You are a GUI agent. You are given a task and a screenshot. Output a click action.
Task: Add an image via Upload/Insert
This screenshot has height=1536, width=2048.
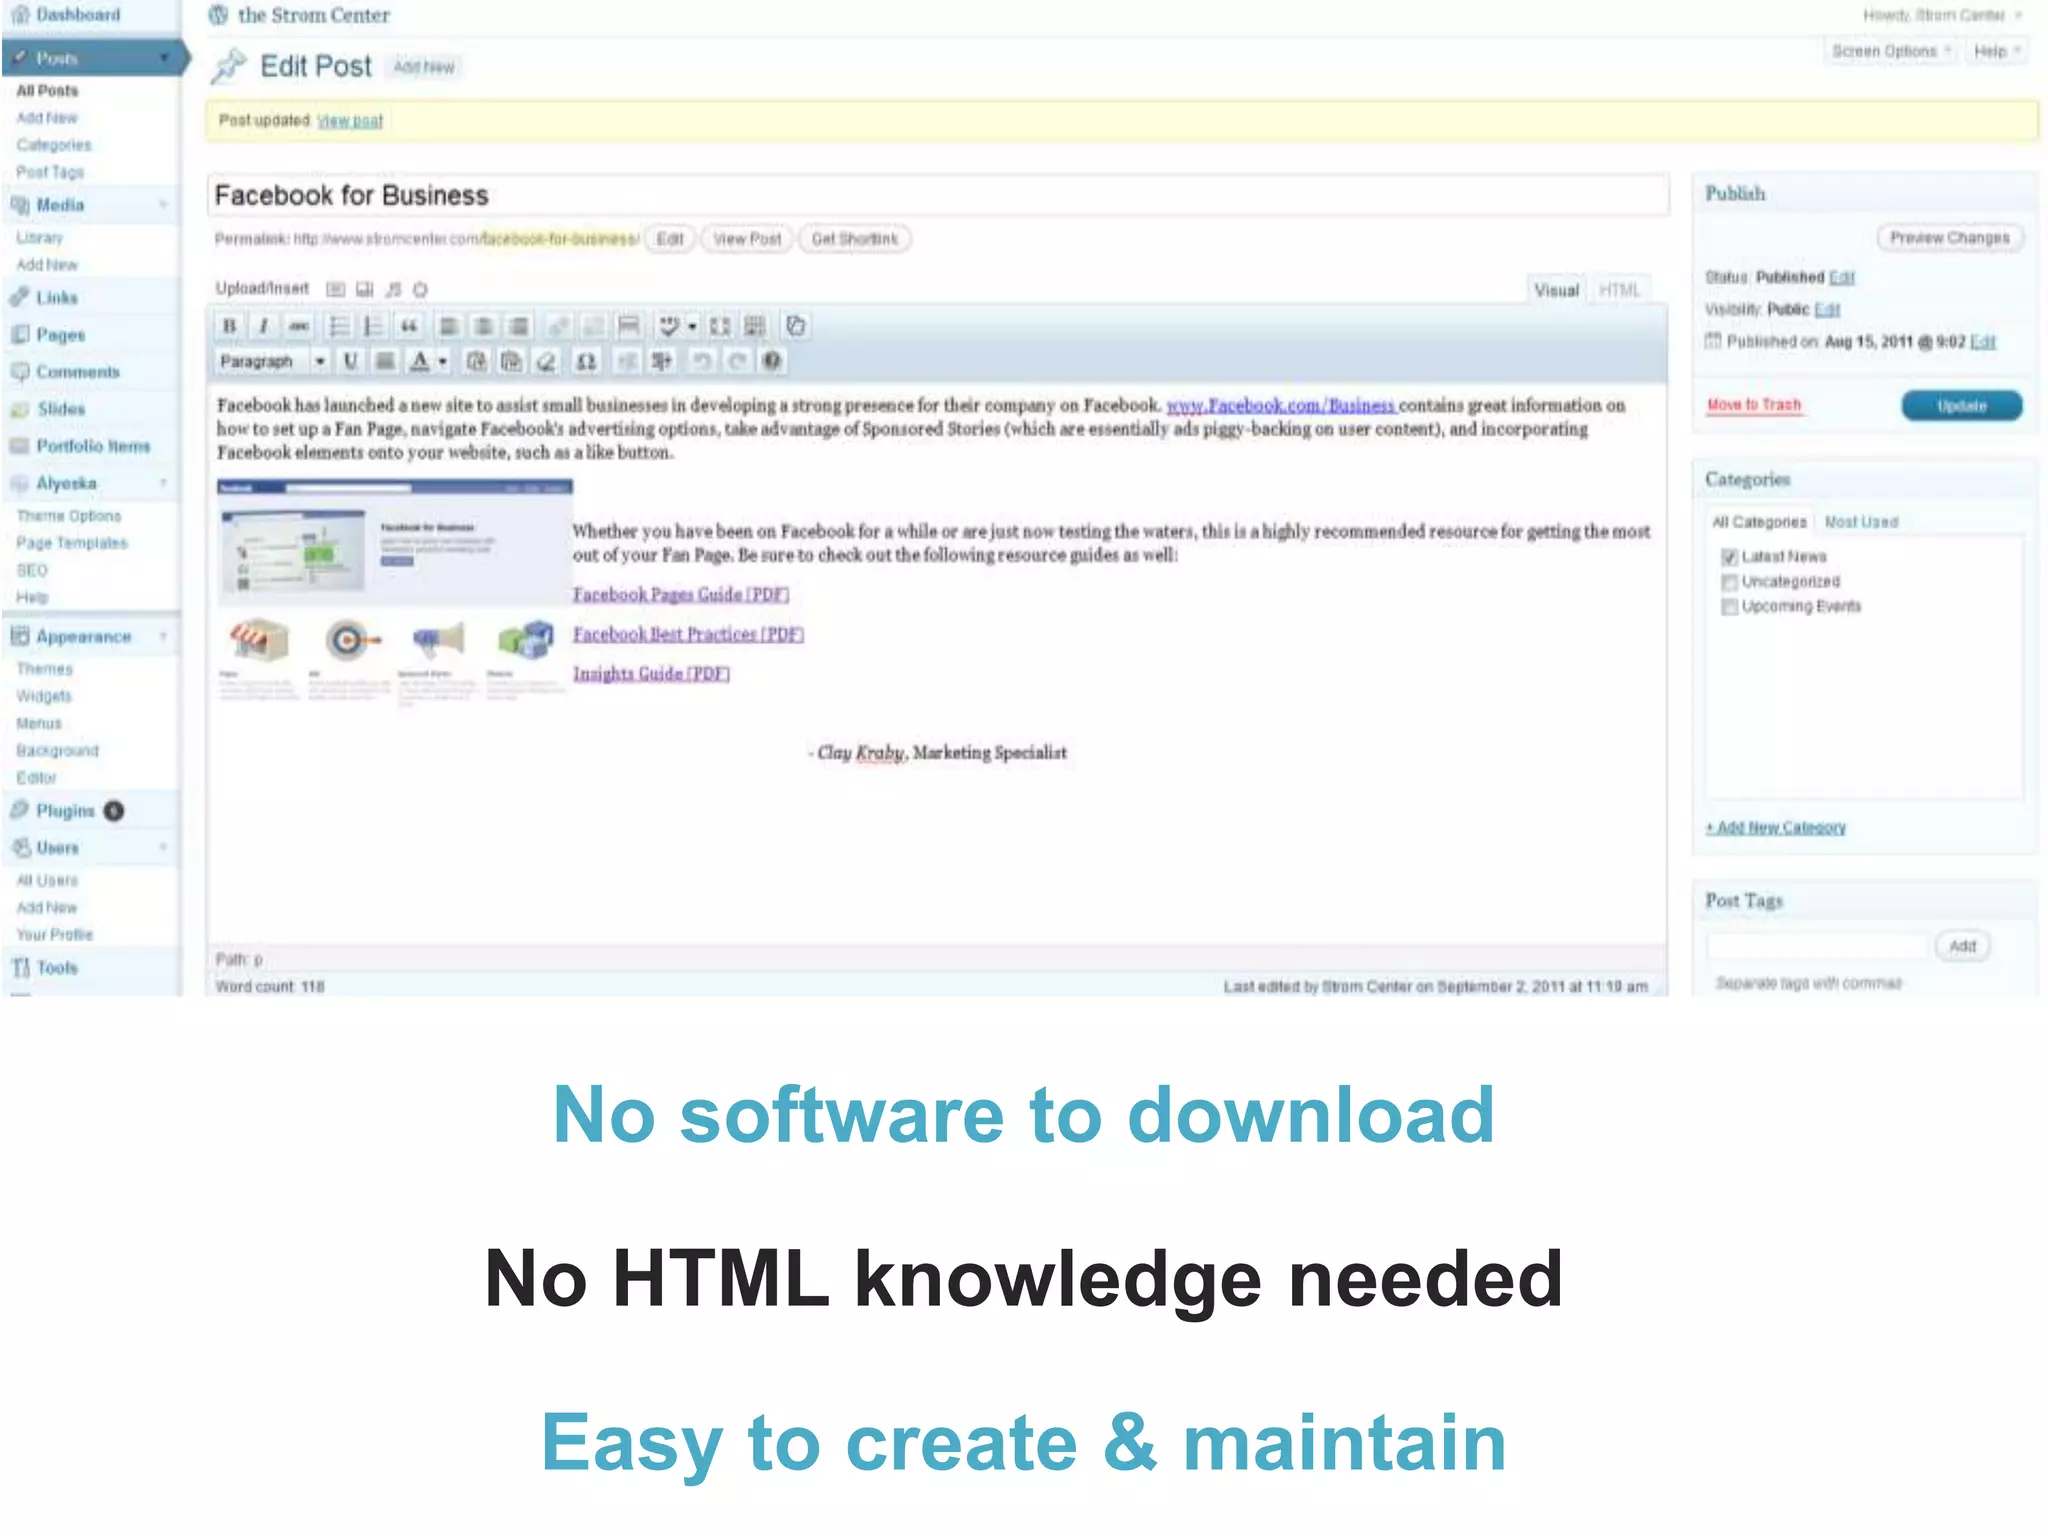336,289
